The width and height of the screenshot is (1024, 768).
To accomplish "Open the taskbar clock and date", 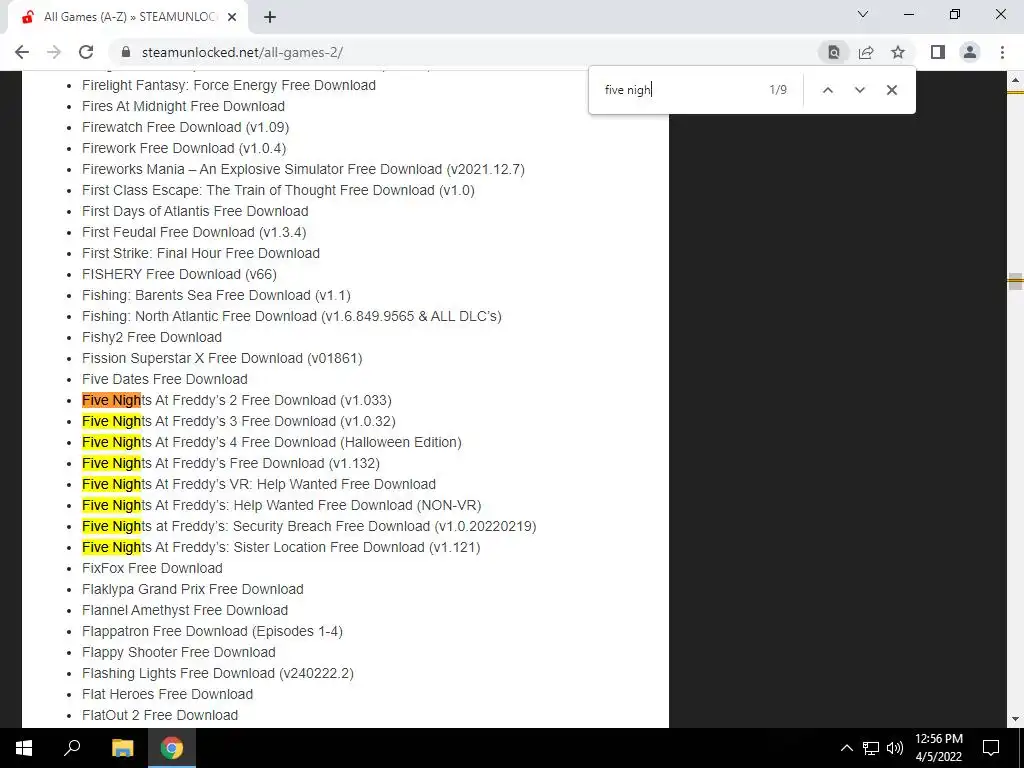I will pos(938,748).
